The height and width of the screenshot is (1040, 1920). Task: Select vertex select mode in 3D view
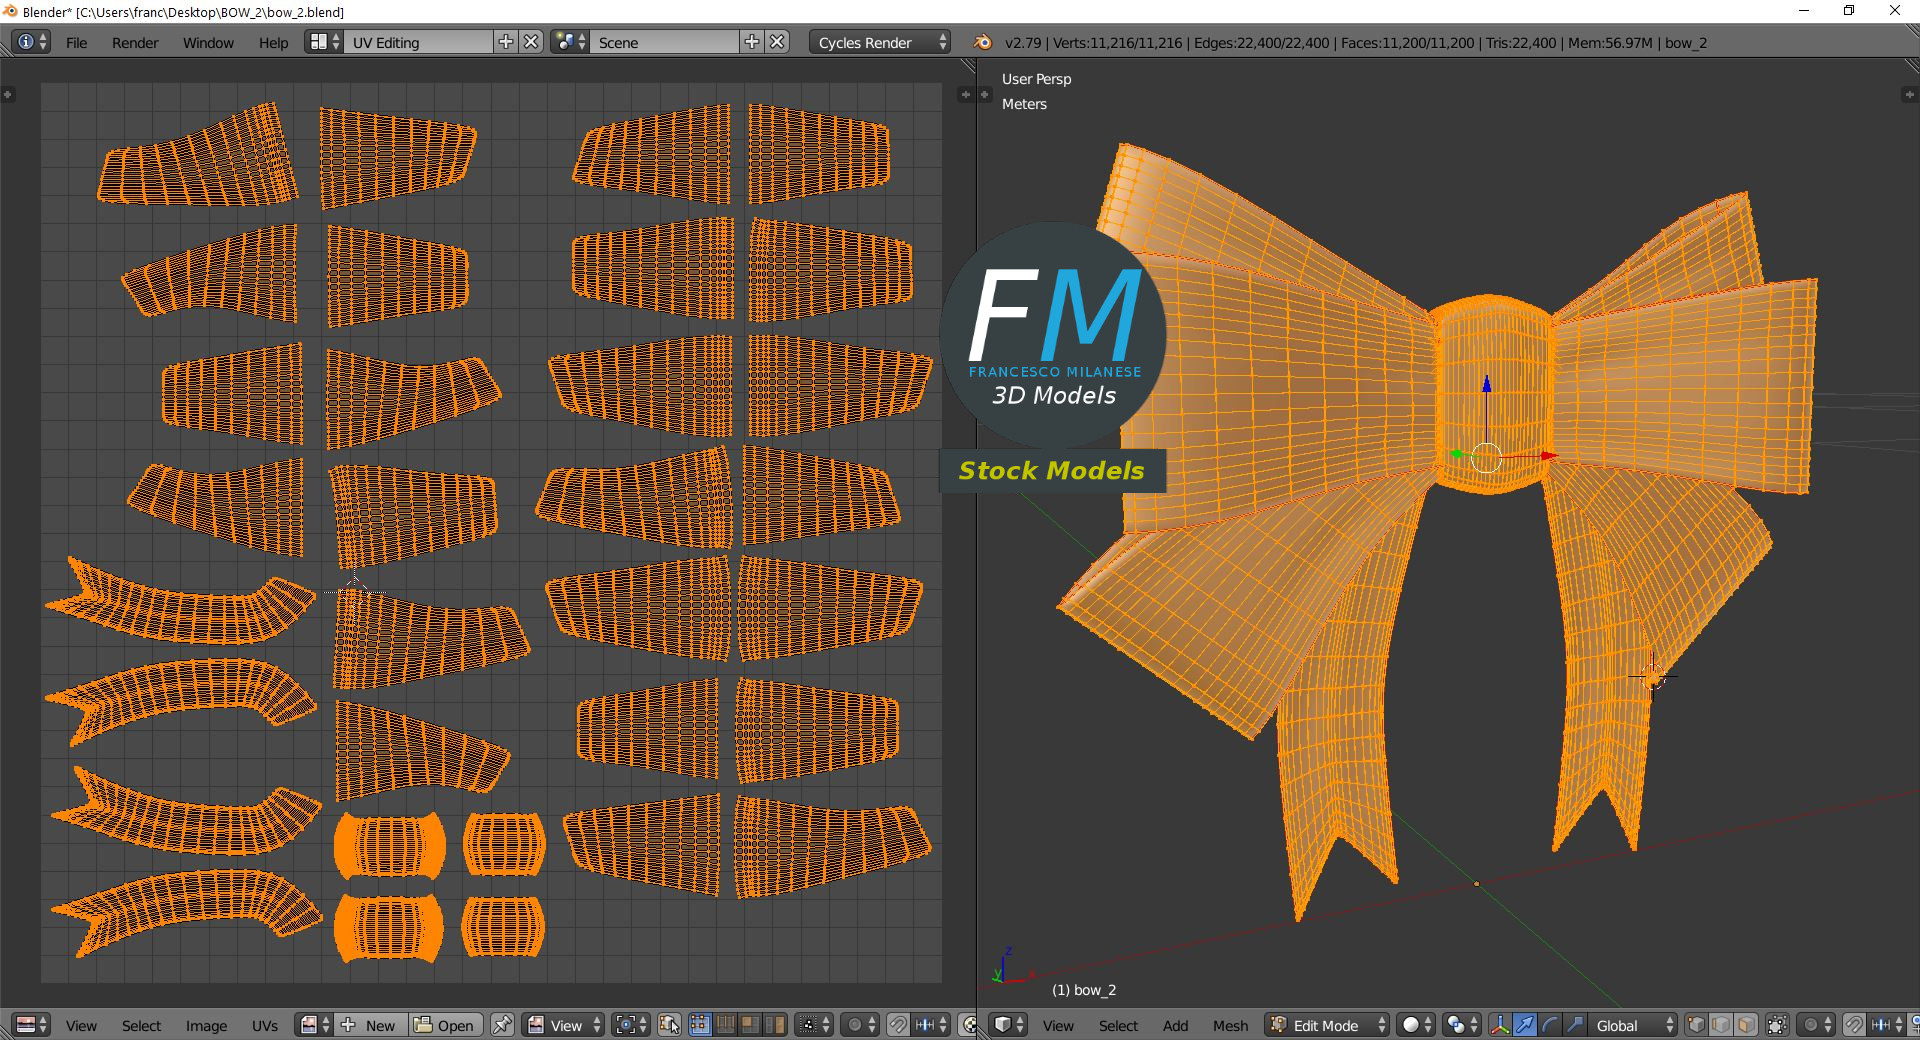point(1696,1025)
